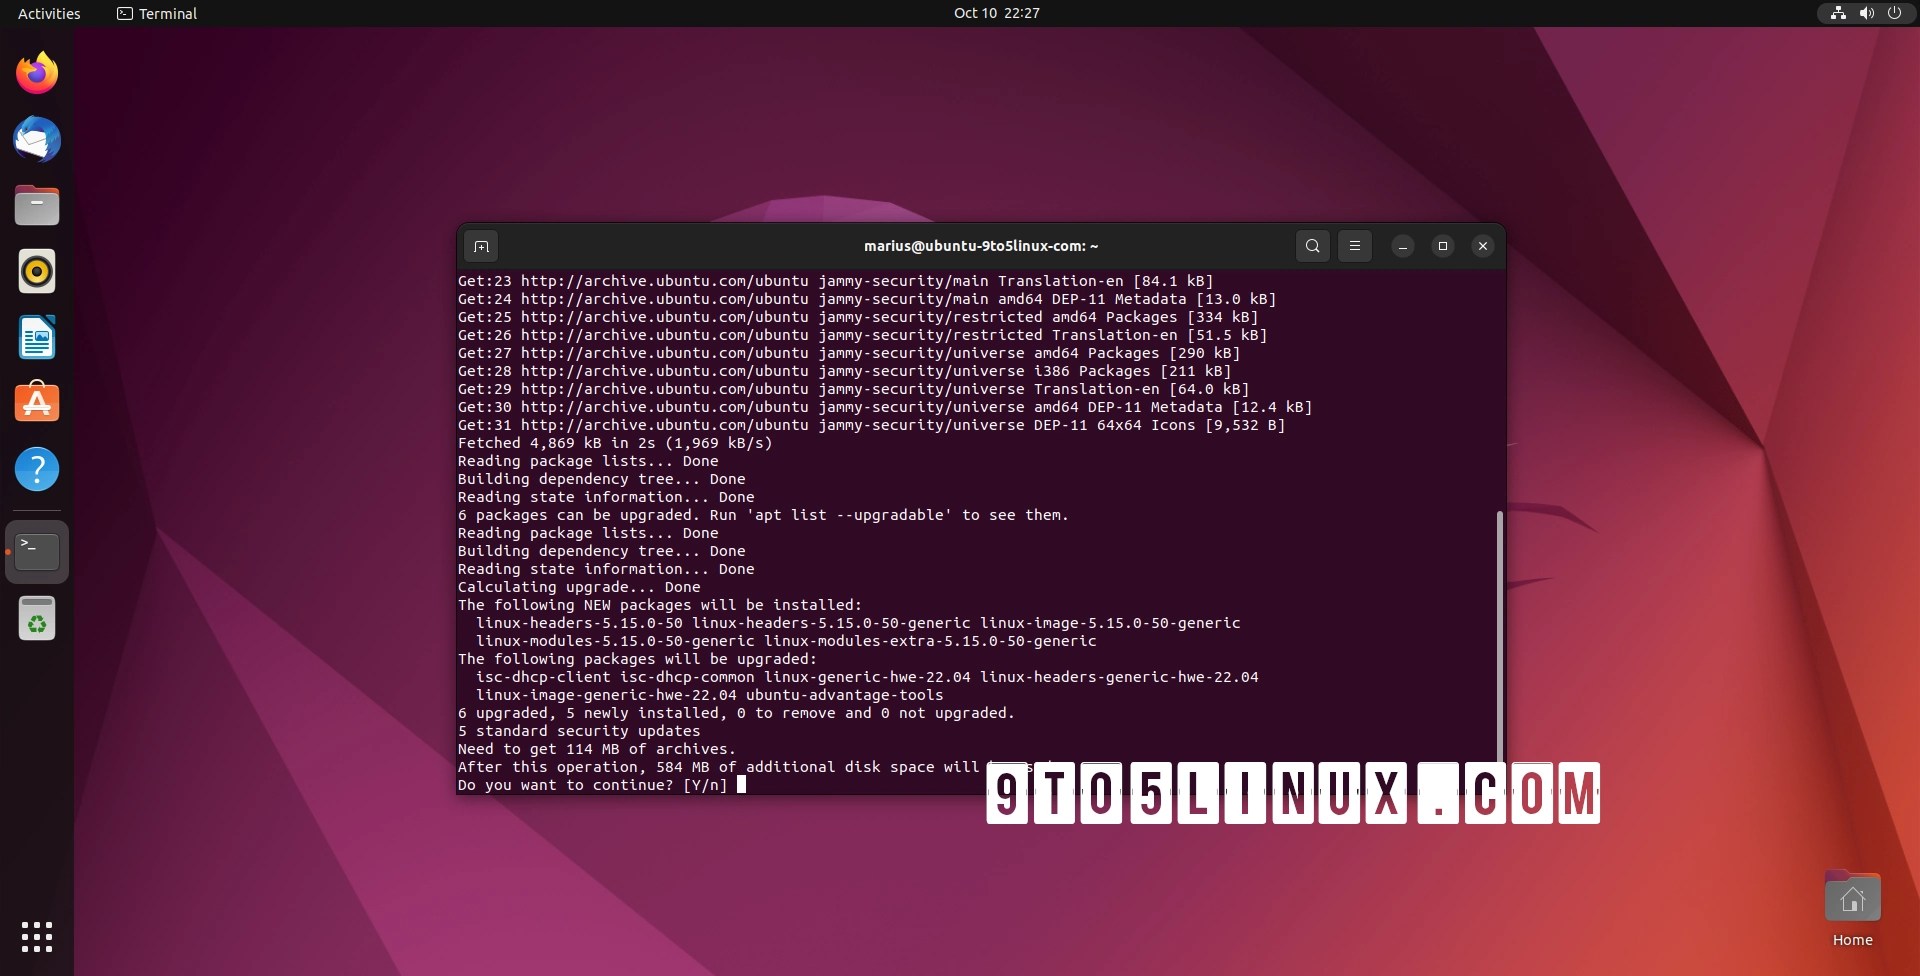
Task: Open LibreOffice Writer
Action: point(37,337)
